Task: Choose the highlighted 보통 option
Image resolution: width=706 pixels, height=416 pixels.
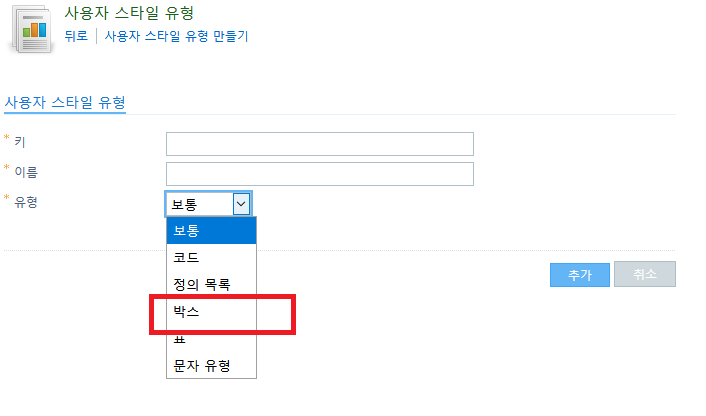Action: click(211, 231)
